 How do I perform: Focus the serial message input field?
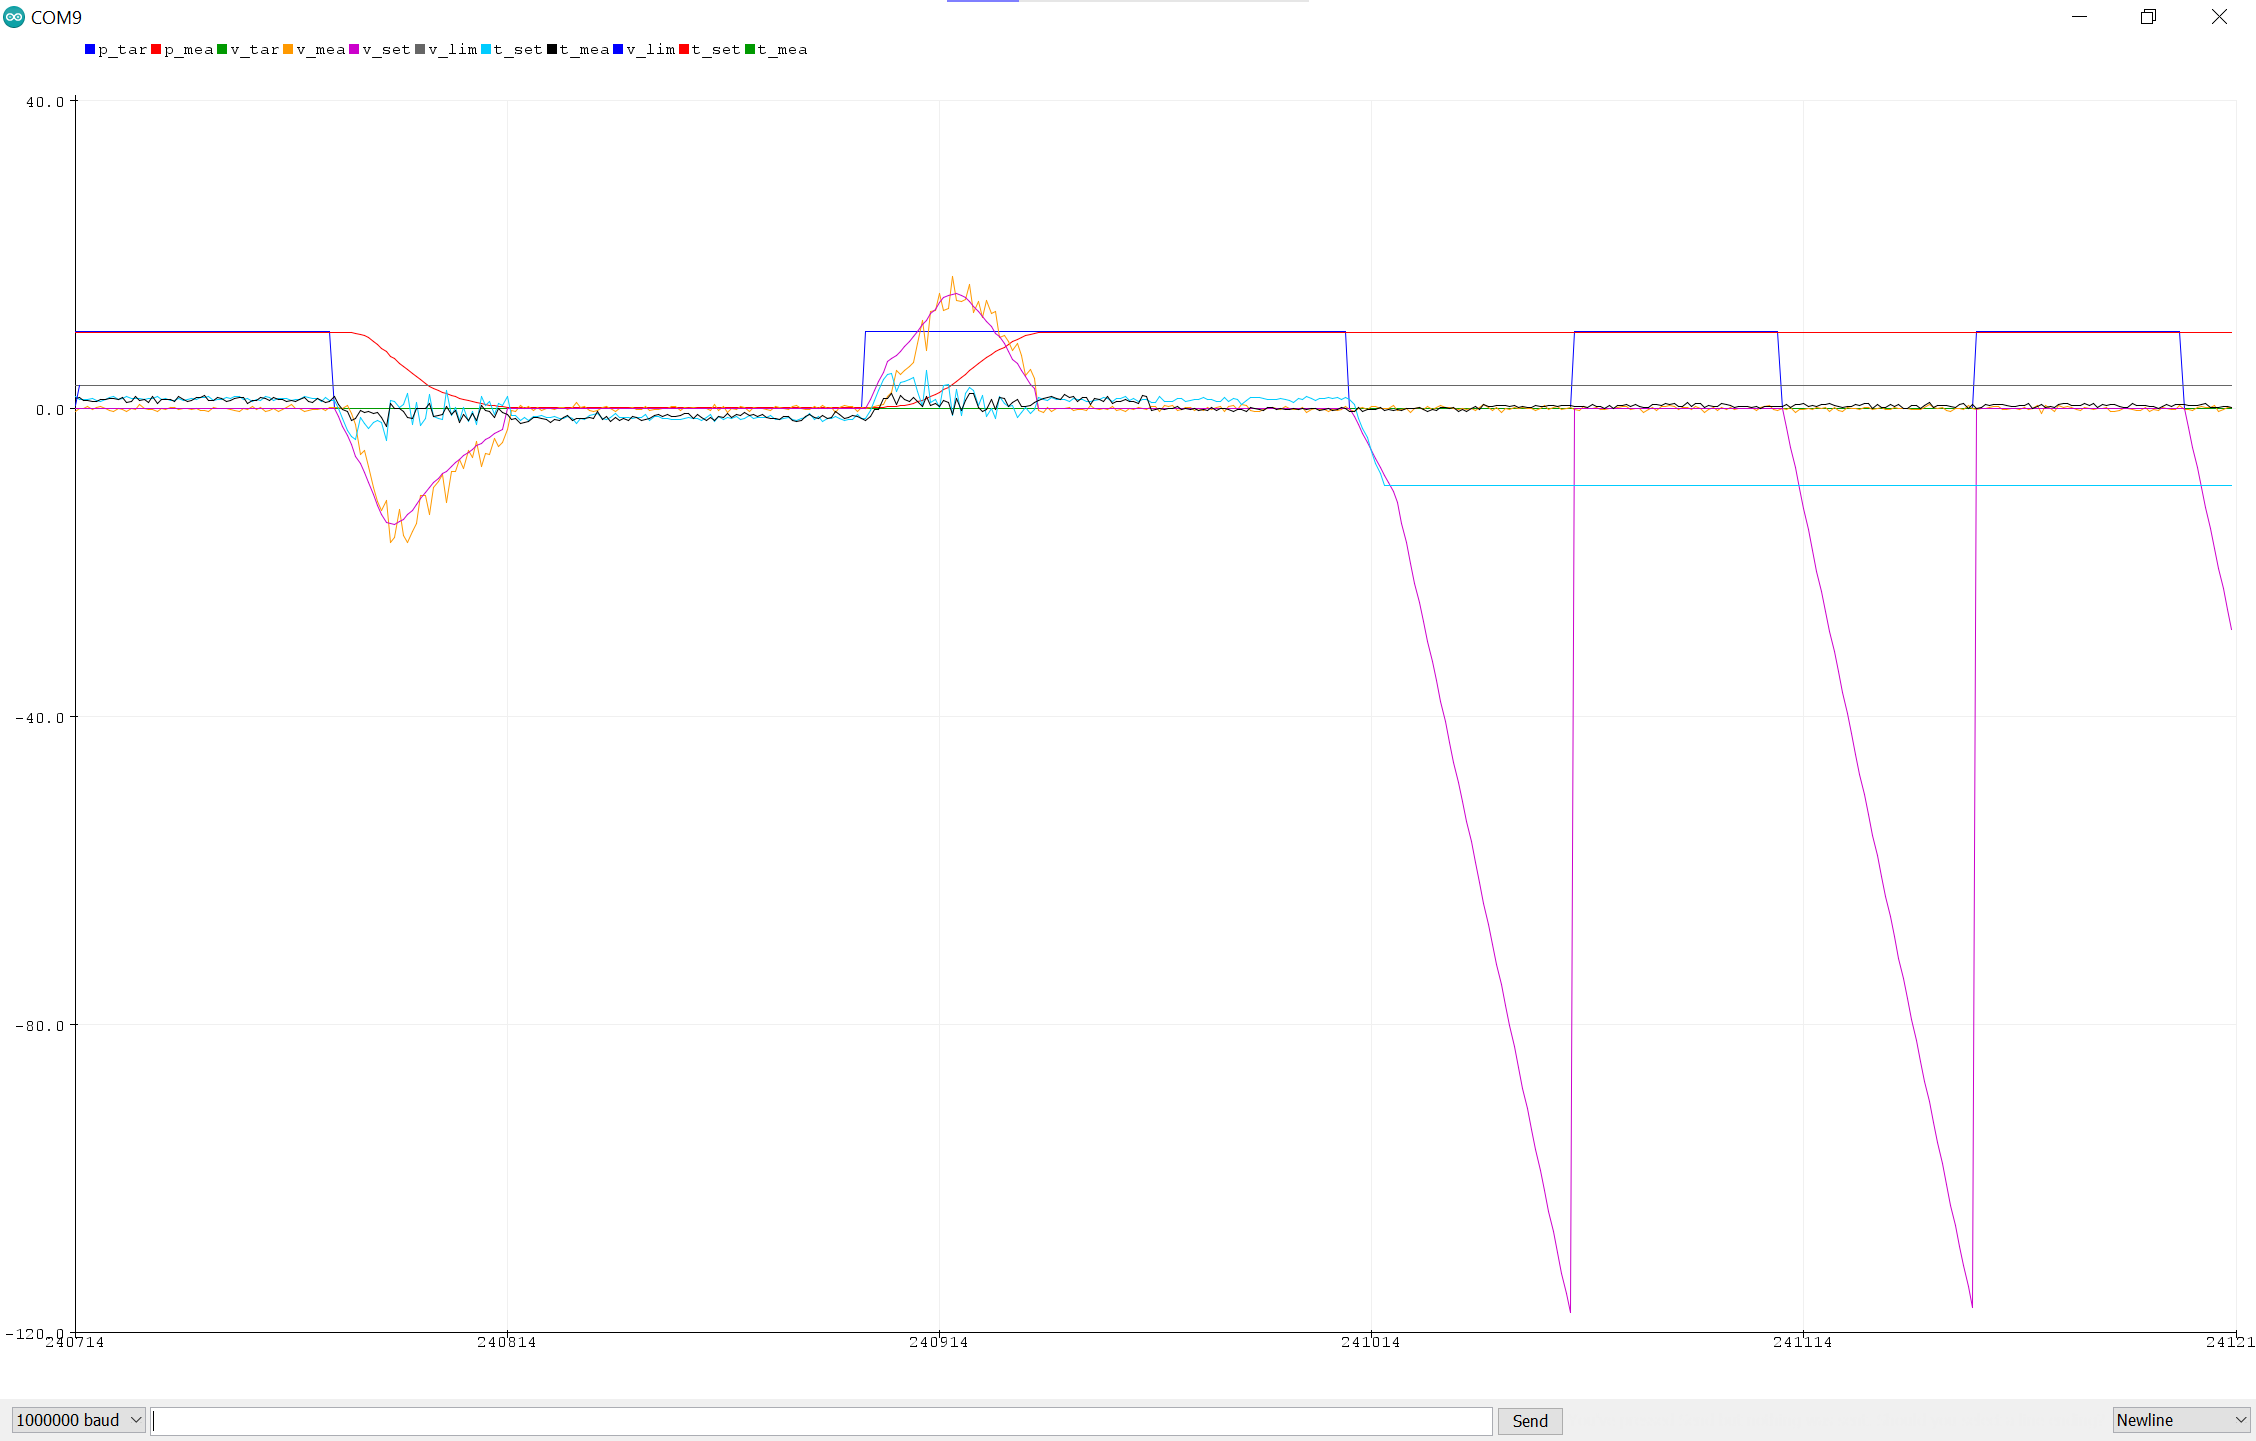820,1420
